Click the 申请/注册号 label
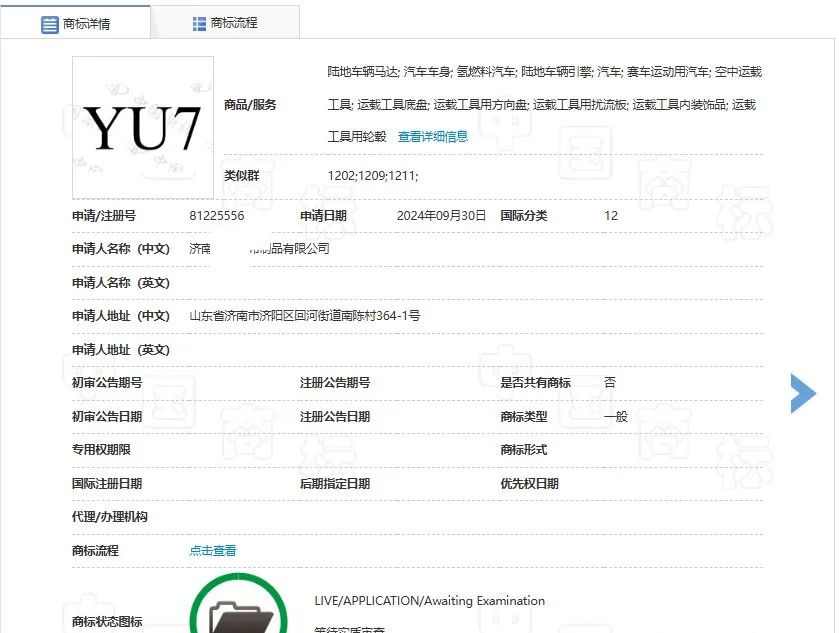 pyautogui.click(x=104, y=216)
